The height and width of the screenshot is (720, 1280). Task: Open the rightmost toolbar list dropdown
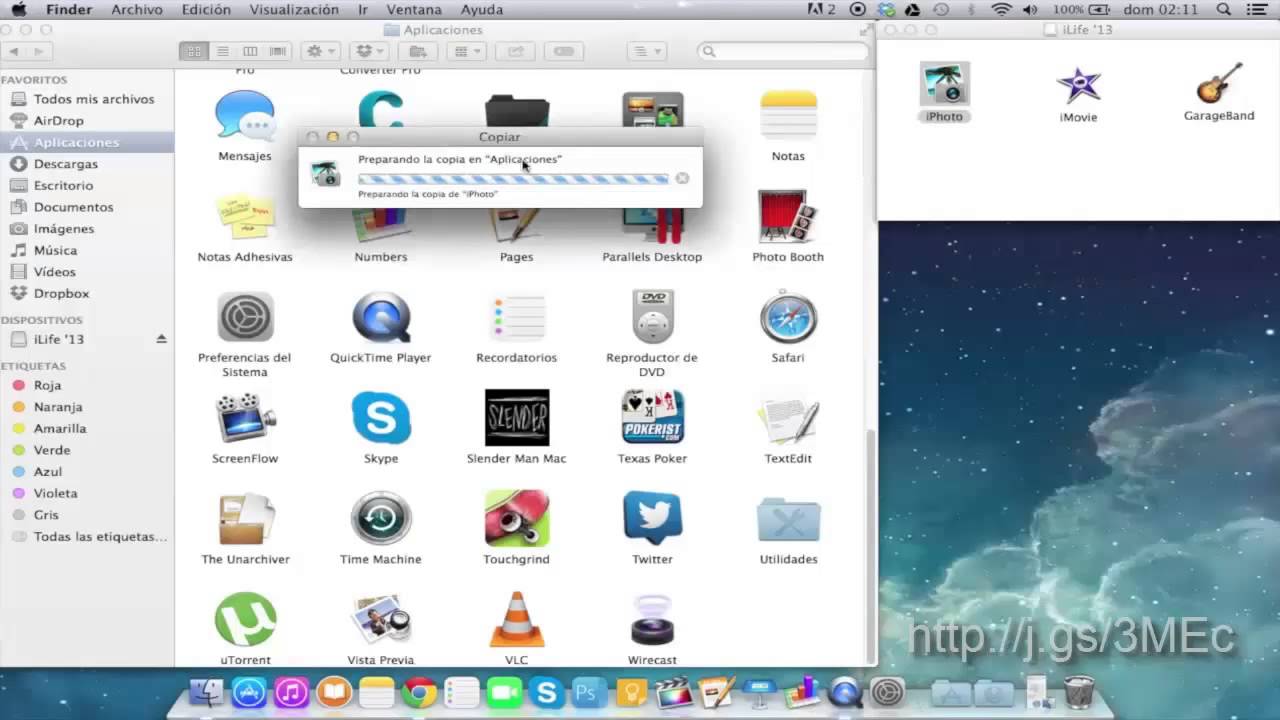[x=646, y=51]
